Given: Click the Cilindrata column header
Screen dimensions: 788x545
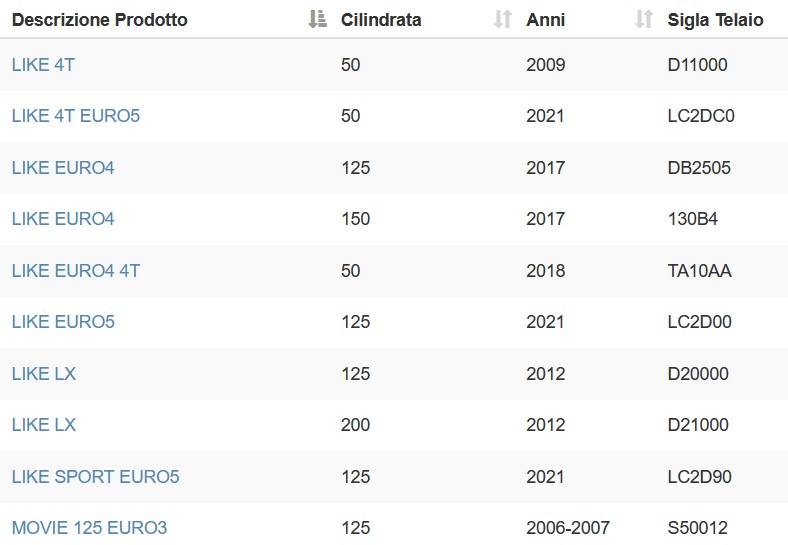Looking at the screenshot, I should (x=381, y=20).
